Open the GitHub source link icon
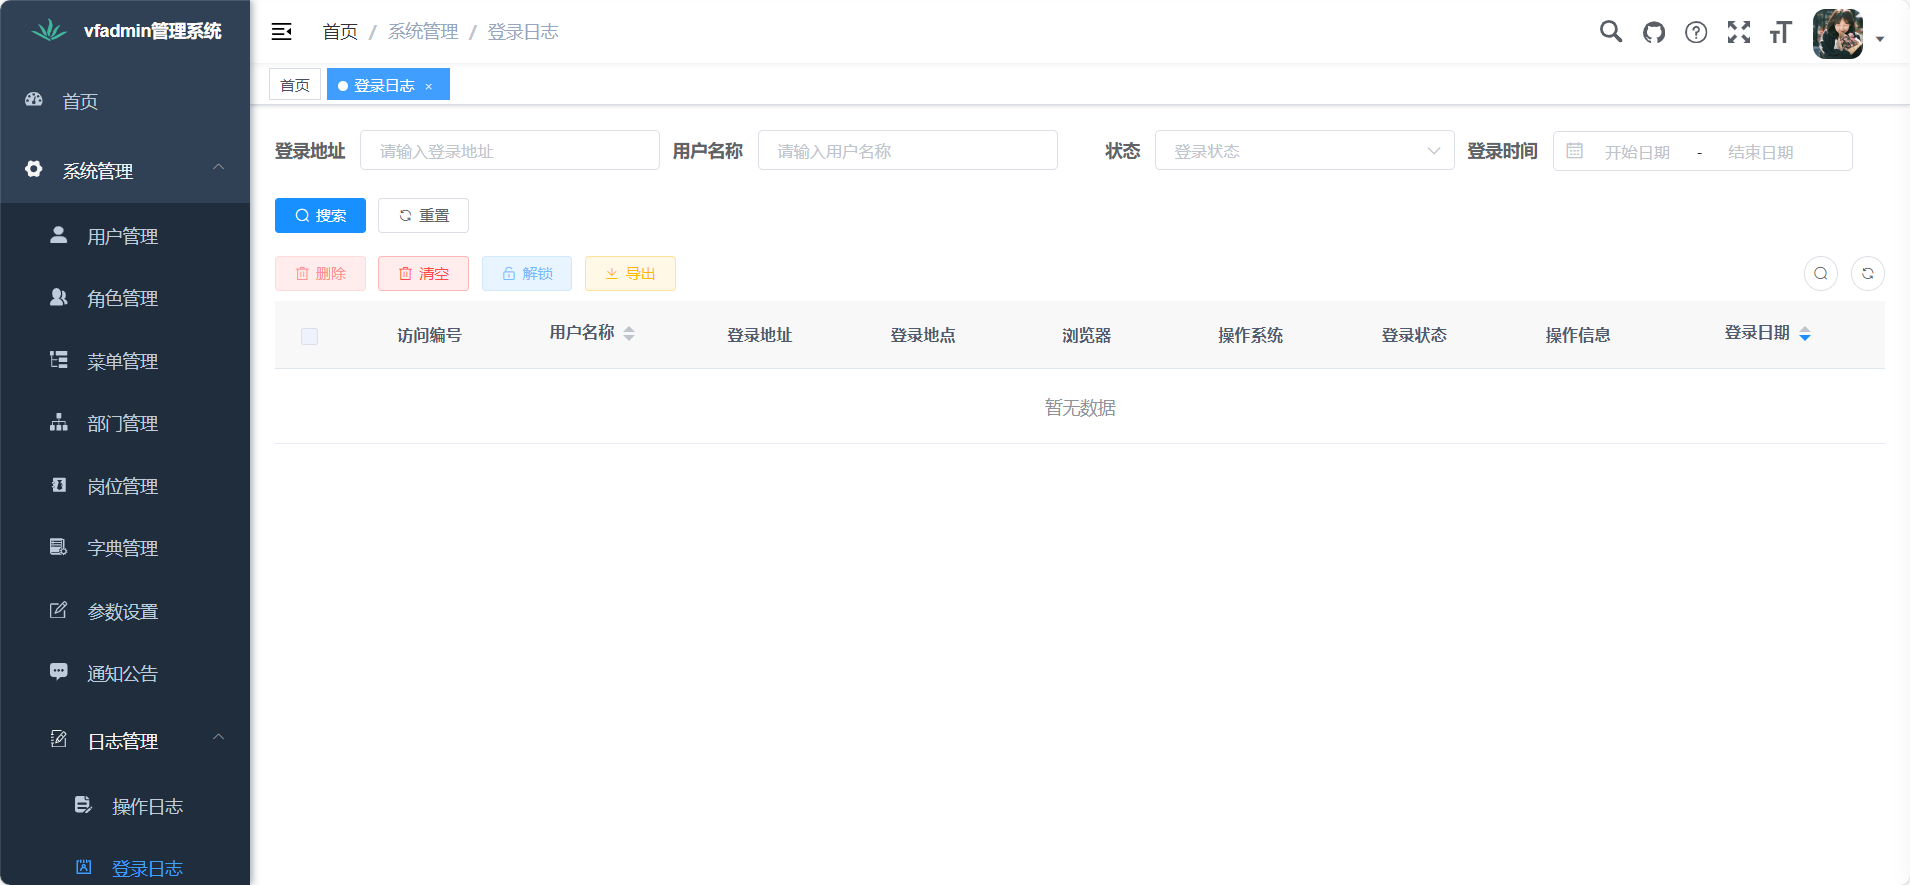This screenshot has height=885, width=1910. point(1654,32)
